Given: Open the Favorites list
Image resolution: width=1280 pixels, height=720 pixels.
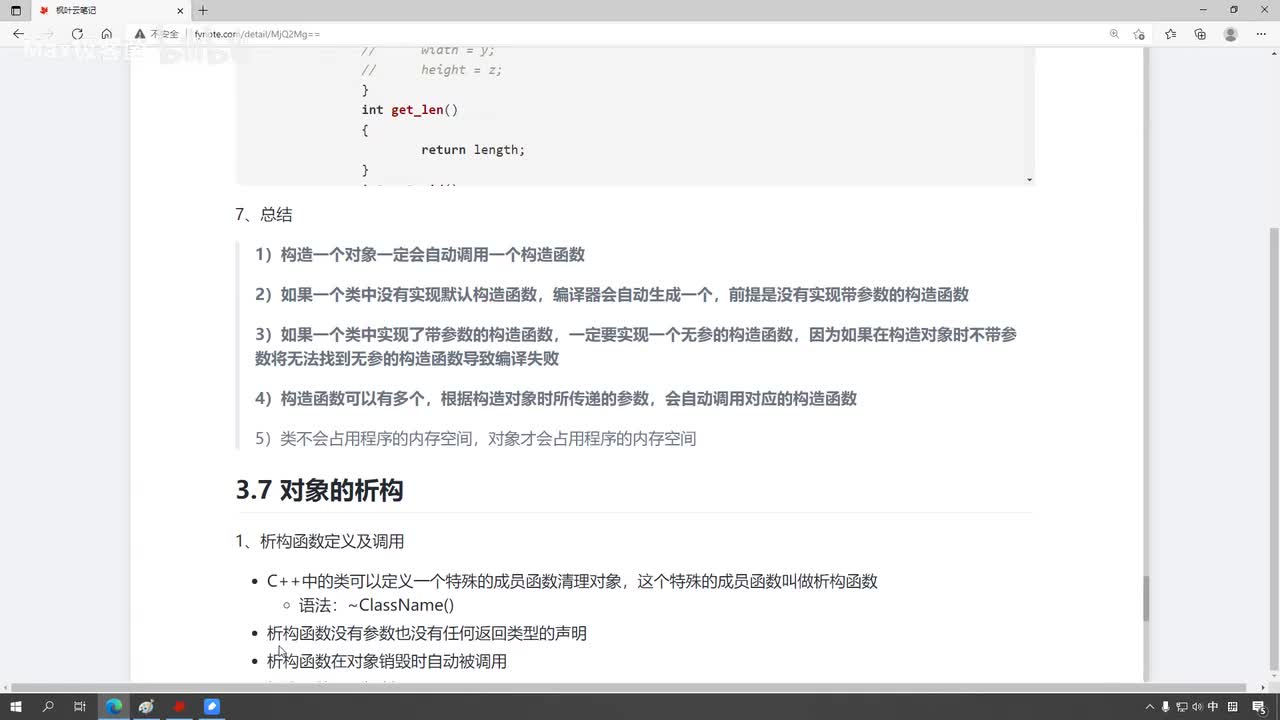Looking at the screenshot, I should [1170, 34].
